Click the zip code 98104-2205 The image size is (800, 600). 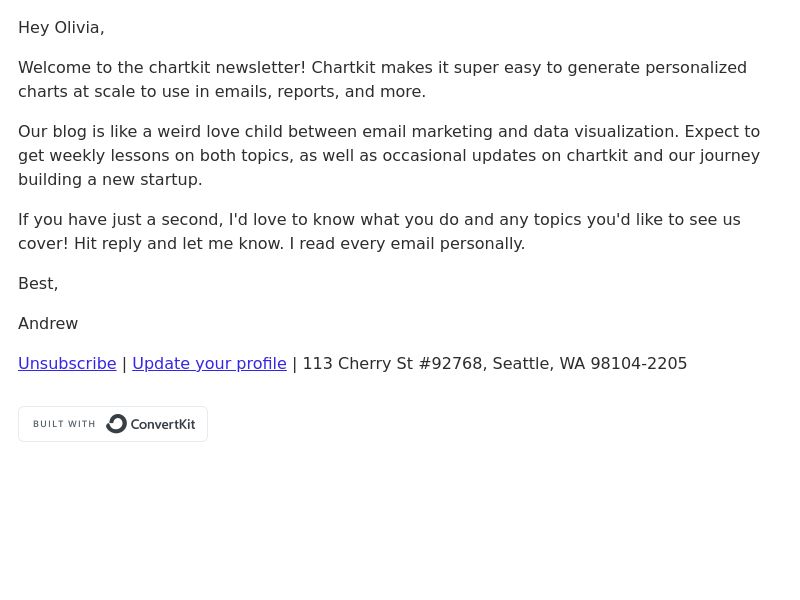(x=639, y=363)
